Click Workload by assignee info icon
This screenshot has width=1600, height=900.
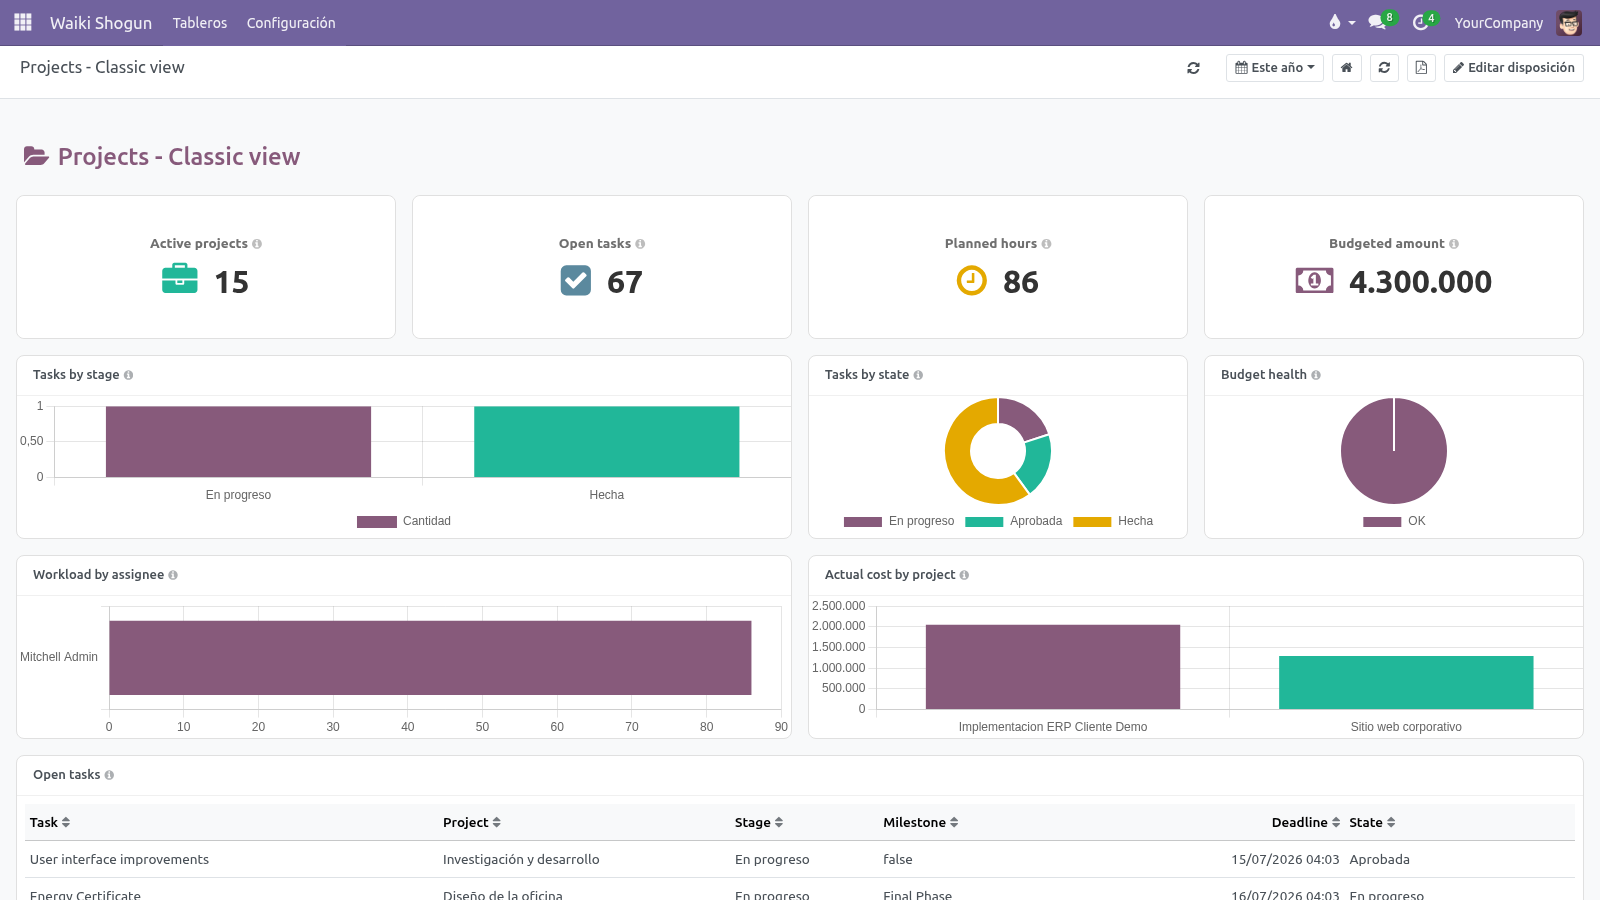point(173,575)
